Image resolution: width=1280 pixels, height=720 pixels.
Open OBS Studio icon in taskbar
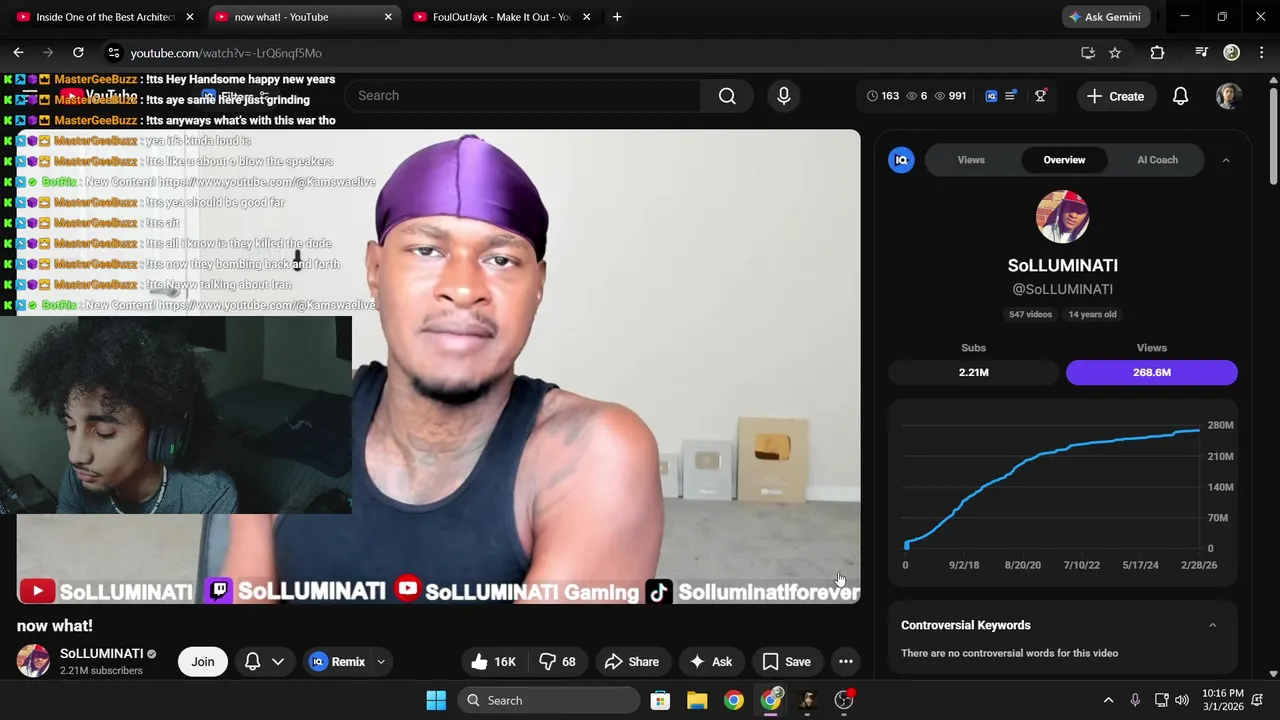(x=844, y=700)
